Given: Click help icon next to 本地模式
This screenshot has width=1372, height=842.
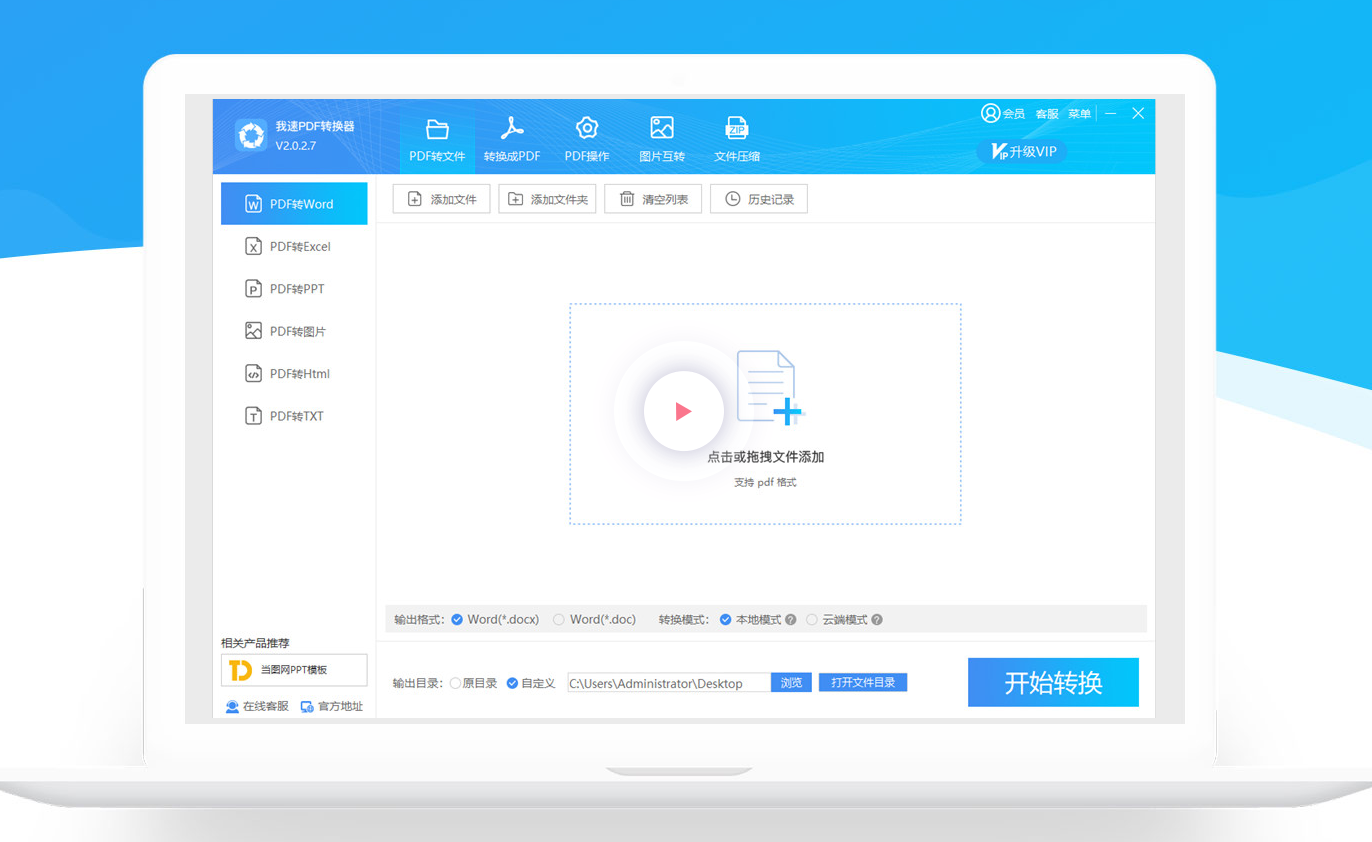Looking at the screenshot, I should [791, 620].
